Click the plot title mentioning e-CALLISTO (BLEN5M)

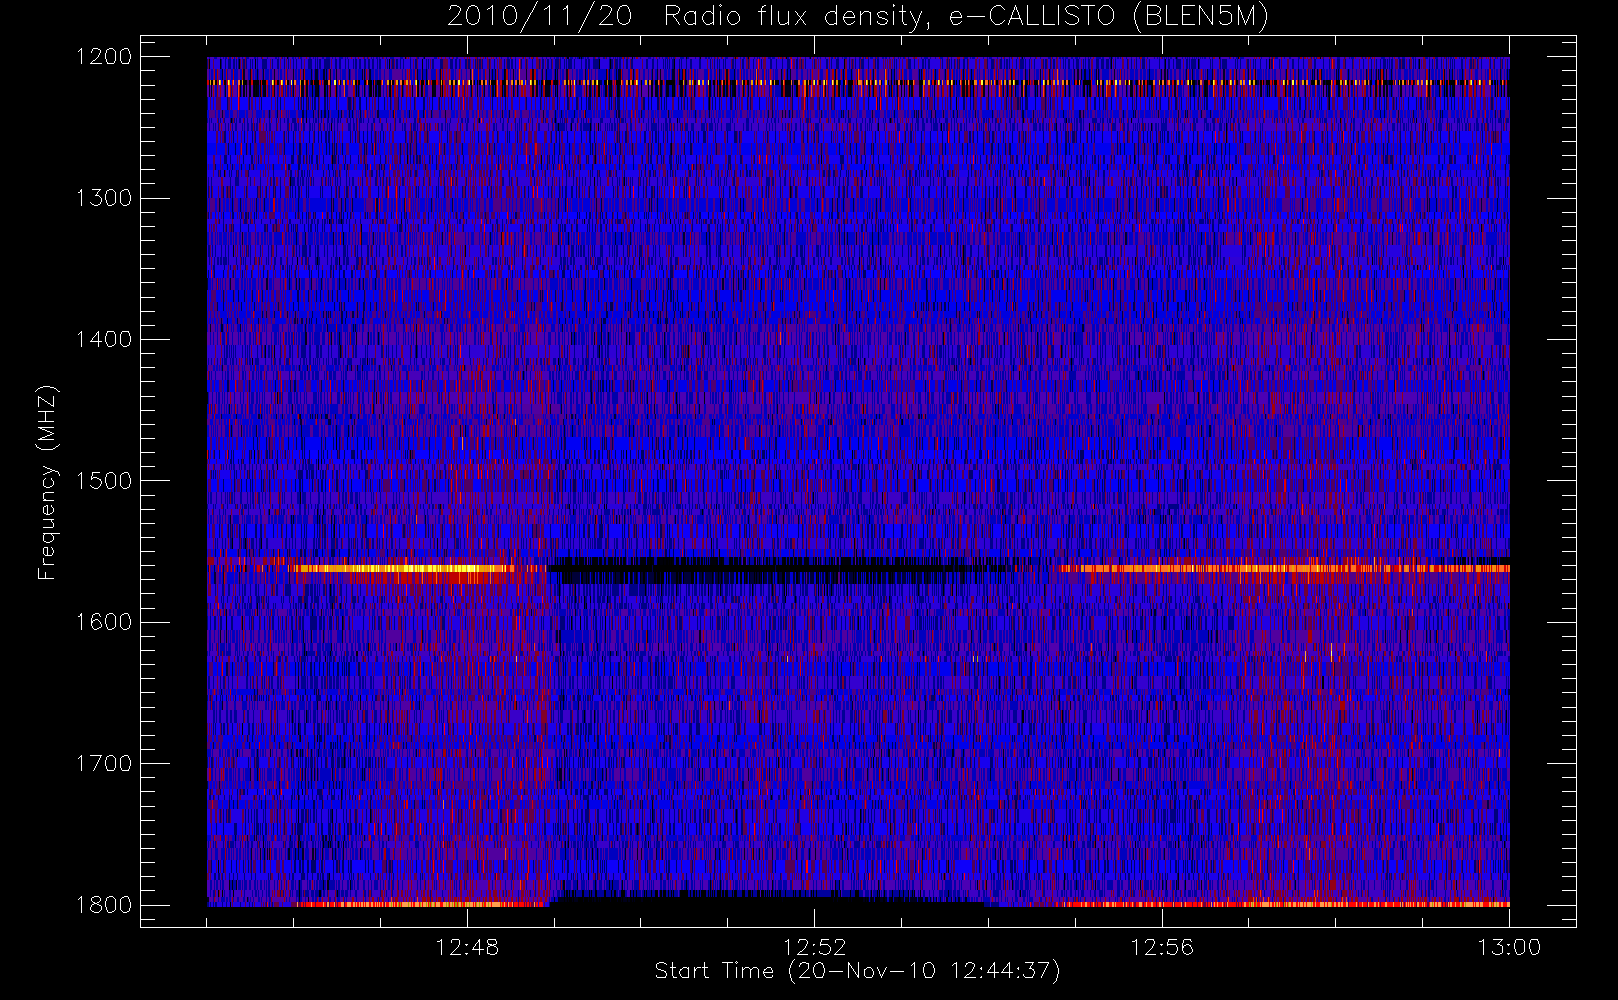(x=858, y=17)
